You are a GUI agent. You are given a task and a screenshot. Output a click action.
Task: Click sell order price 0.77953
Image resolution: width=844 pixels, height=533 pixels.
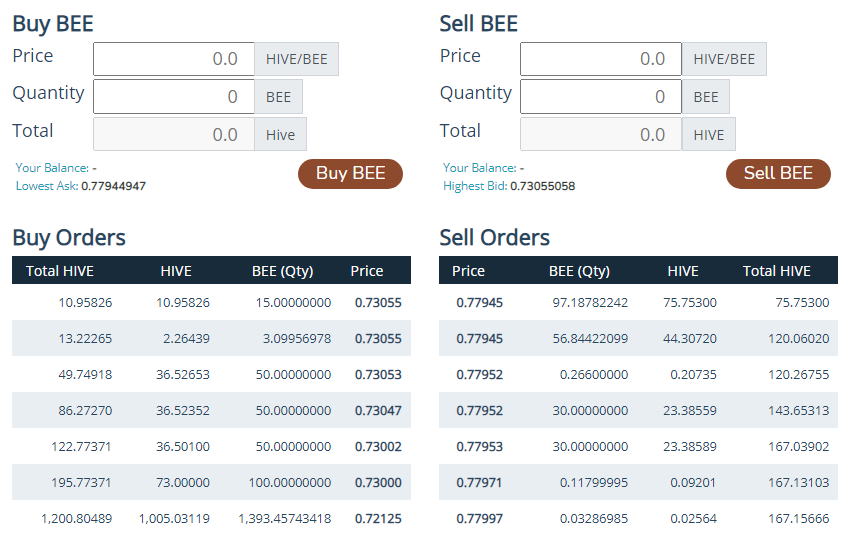[x=480, y=447]
